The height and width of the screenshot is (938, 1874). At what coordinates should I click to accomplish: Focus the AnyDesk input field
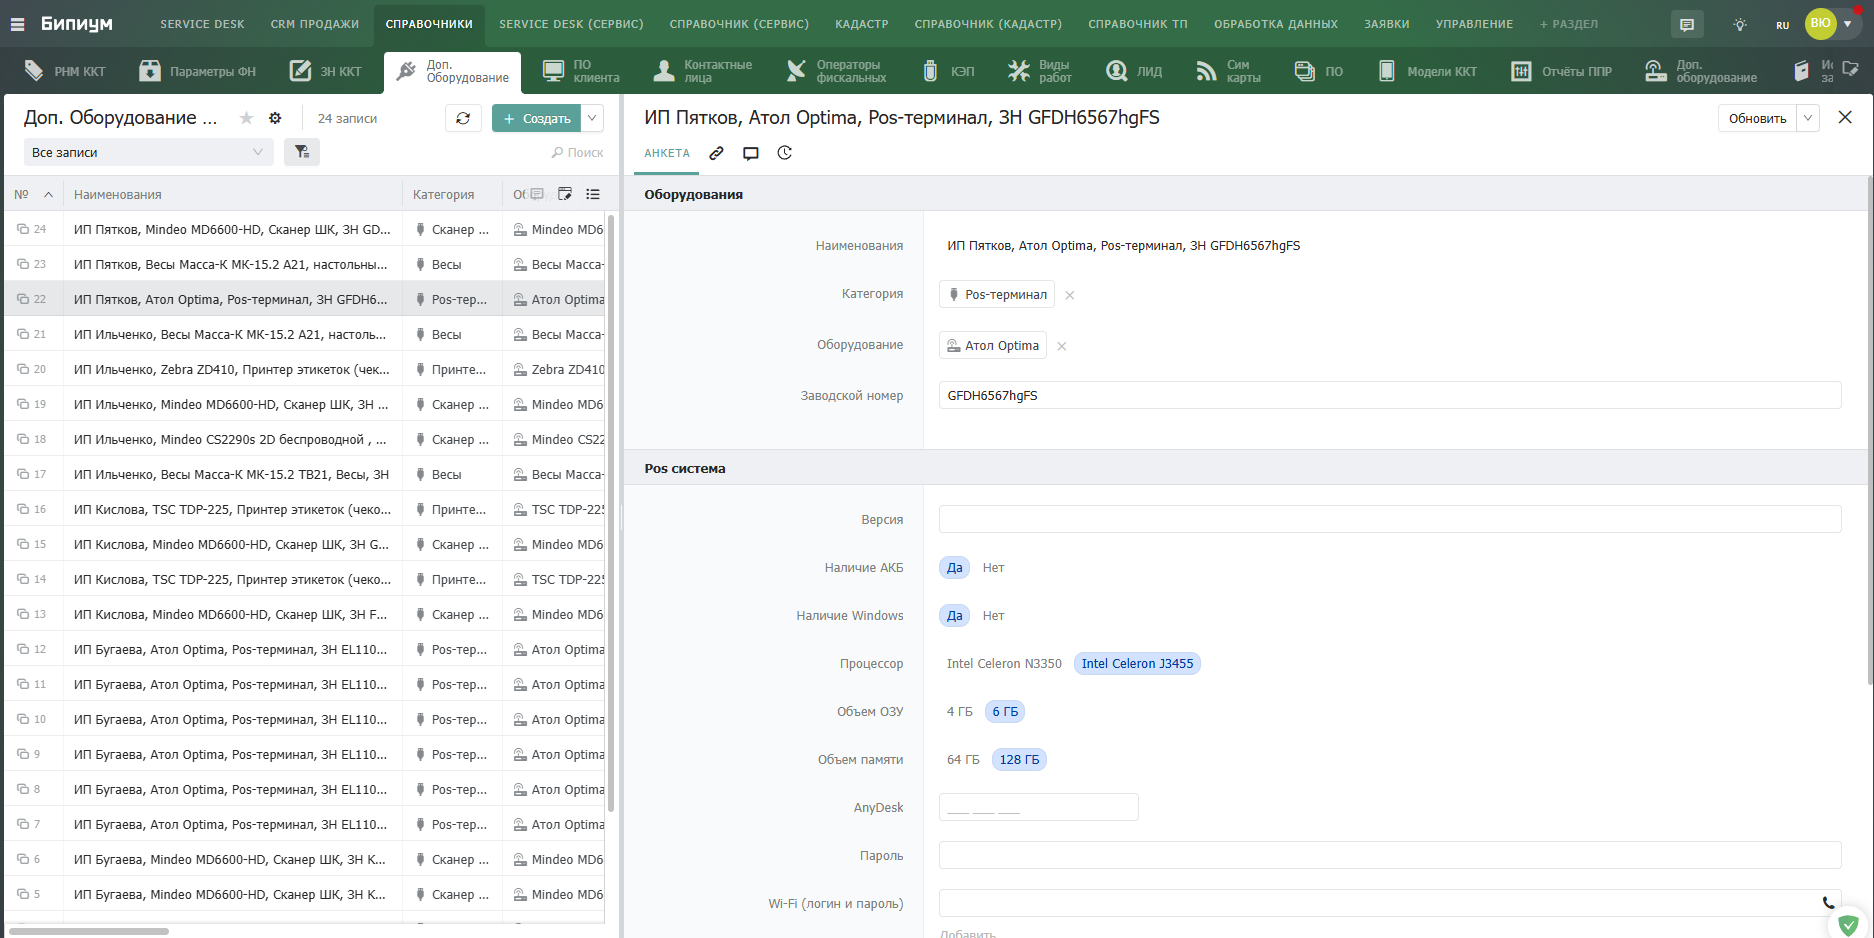(x=1038, y=808)
